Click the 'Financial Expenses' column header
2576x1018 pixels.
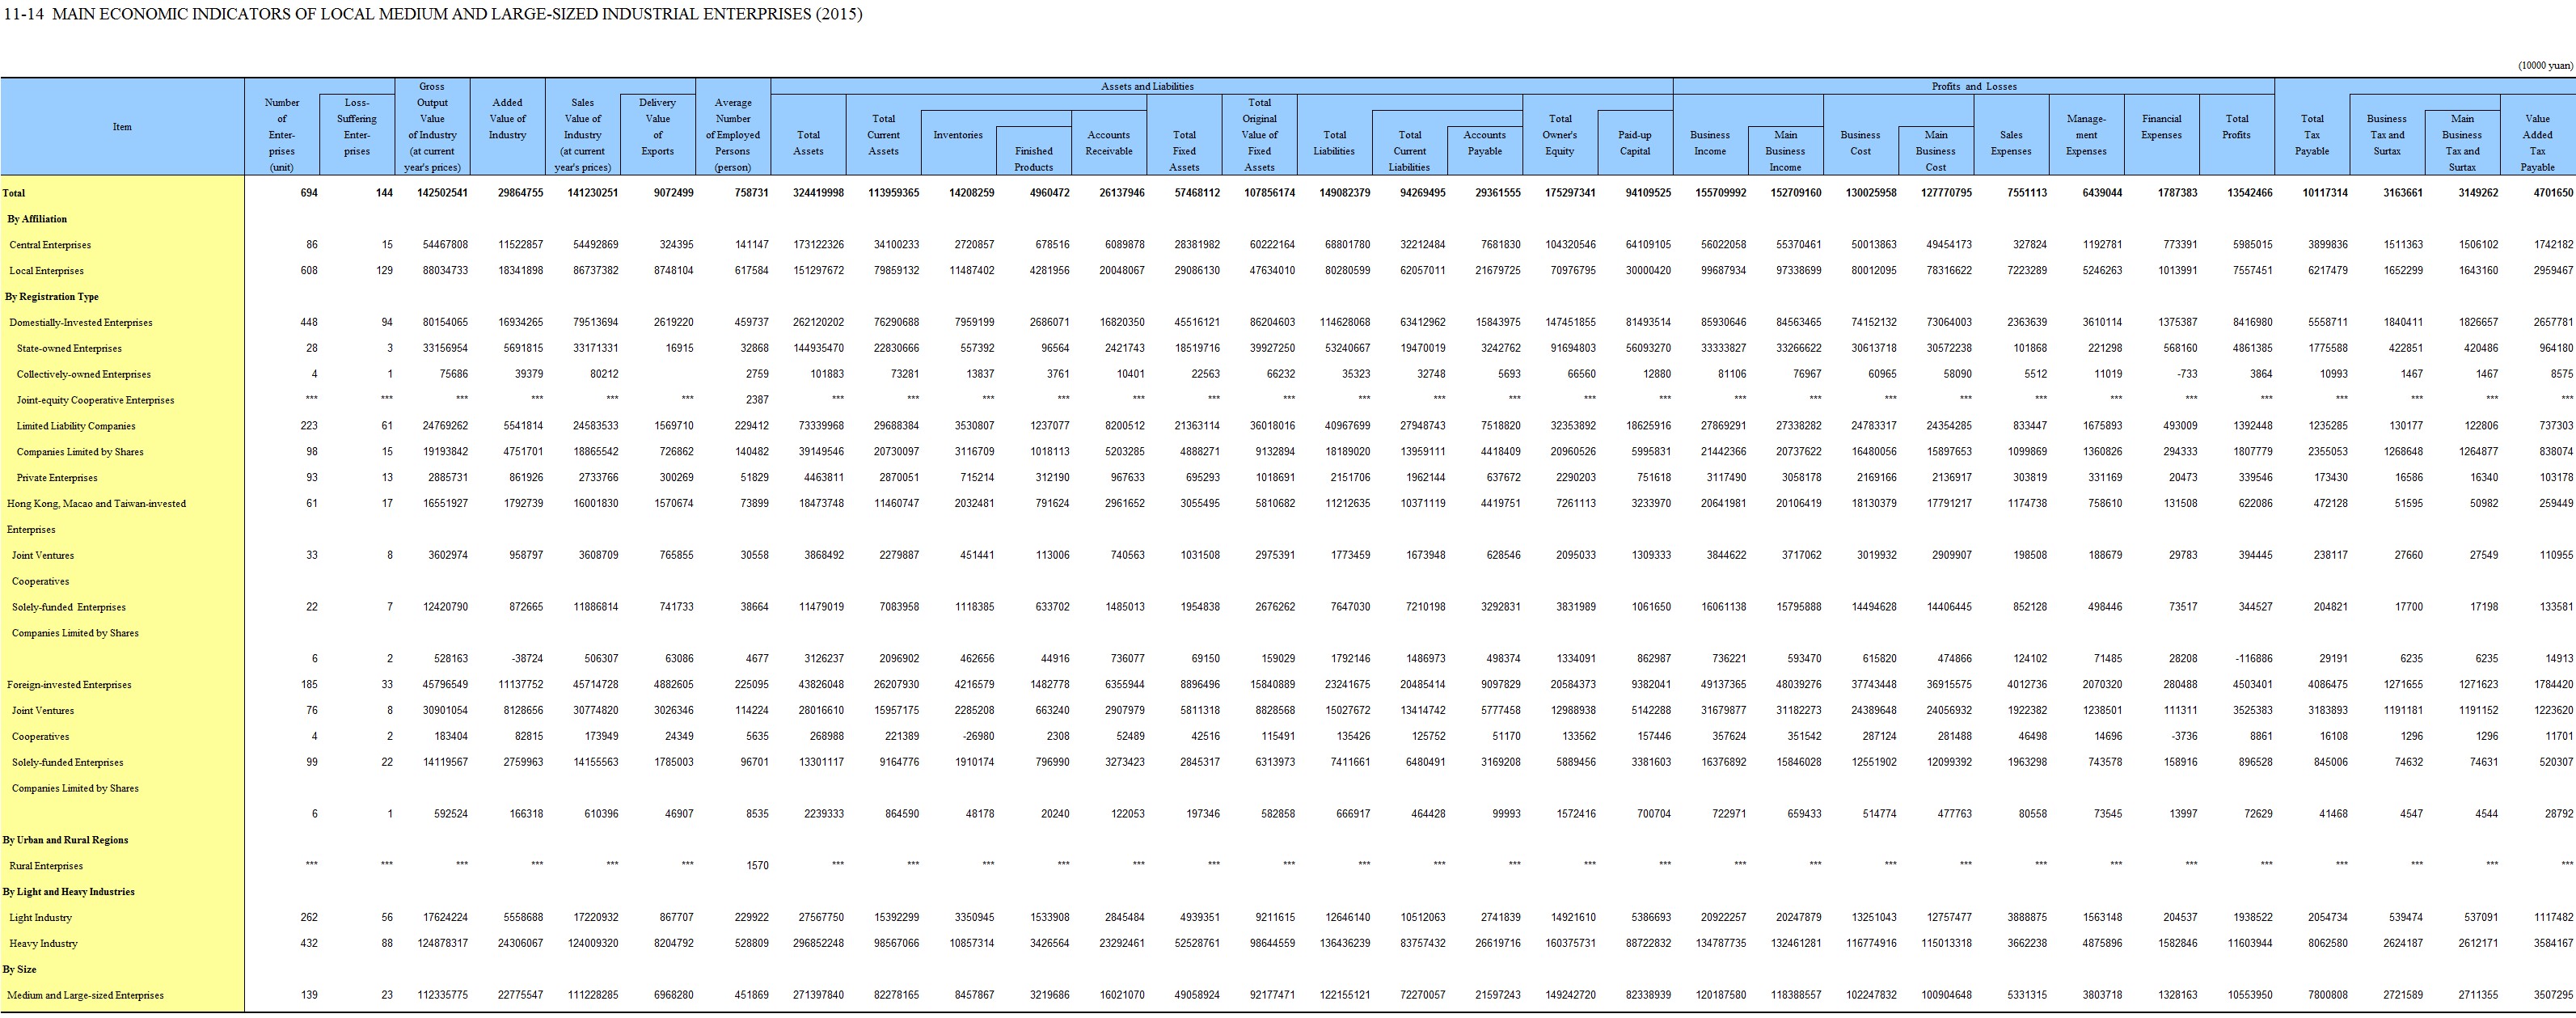(2161, 126)
